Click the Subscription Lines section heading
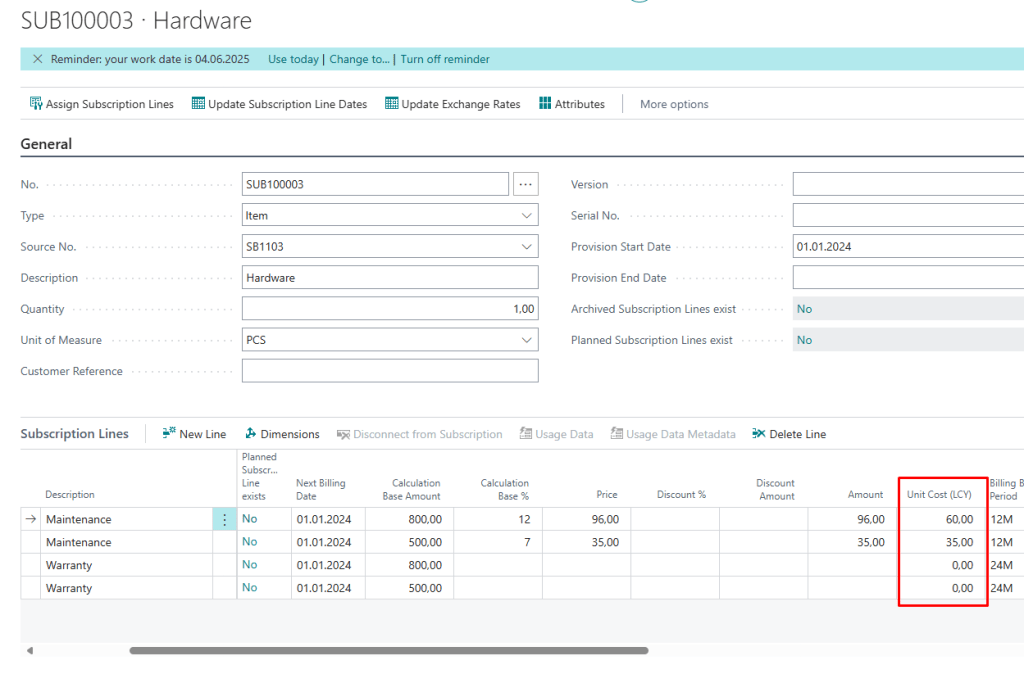Viewport: 1024px width, 683px height. click(x=75, y=434)
